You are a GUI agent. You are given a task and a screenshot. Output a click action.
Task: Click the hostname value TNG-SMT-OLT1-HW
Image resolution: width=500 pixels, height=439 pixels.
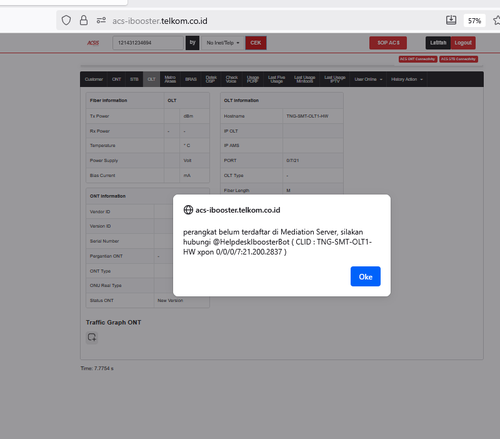point(307,116)
